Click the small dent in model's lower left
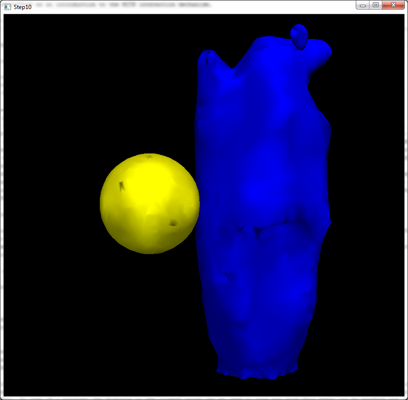The width and height of the screenshot is (408, 400). [x=228, y=276]
